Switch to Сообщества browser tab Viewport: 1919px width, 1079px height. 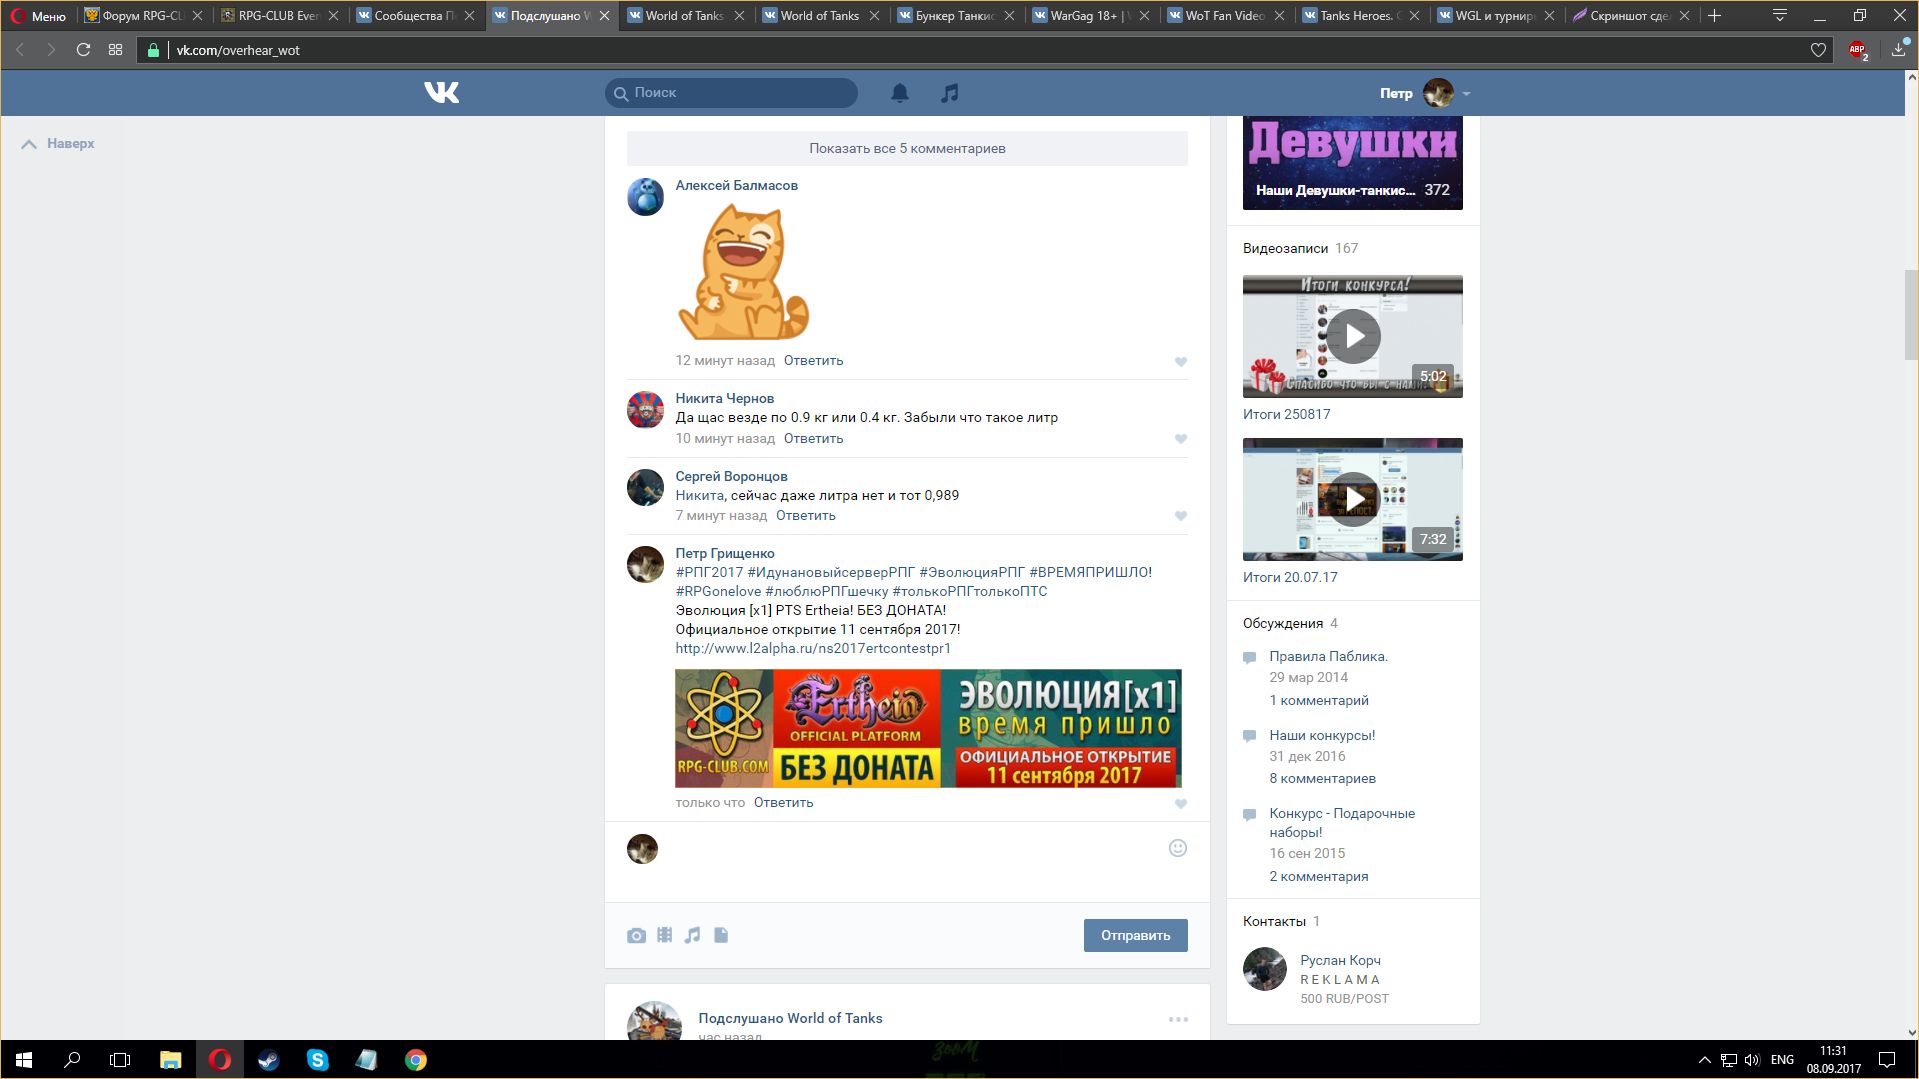414,15
